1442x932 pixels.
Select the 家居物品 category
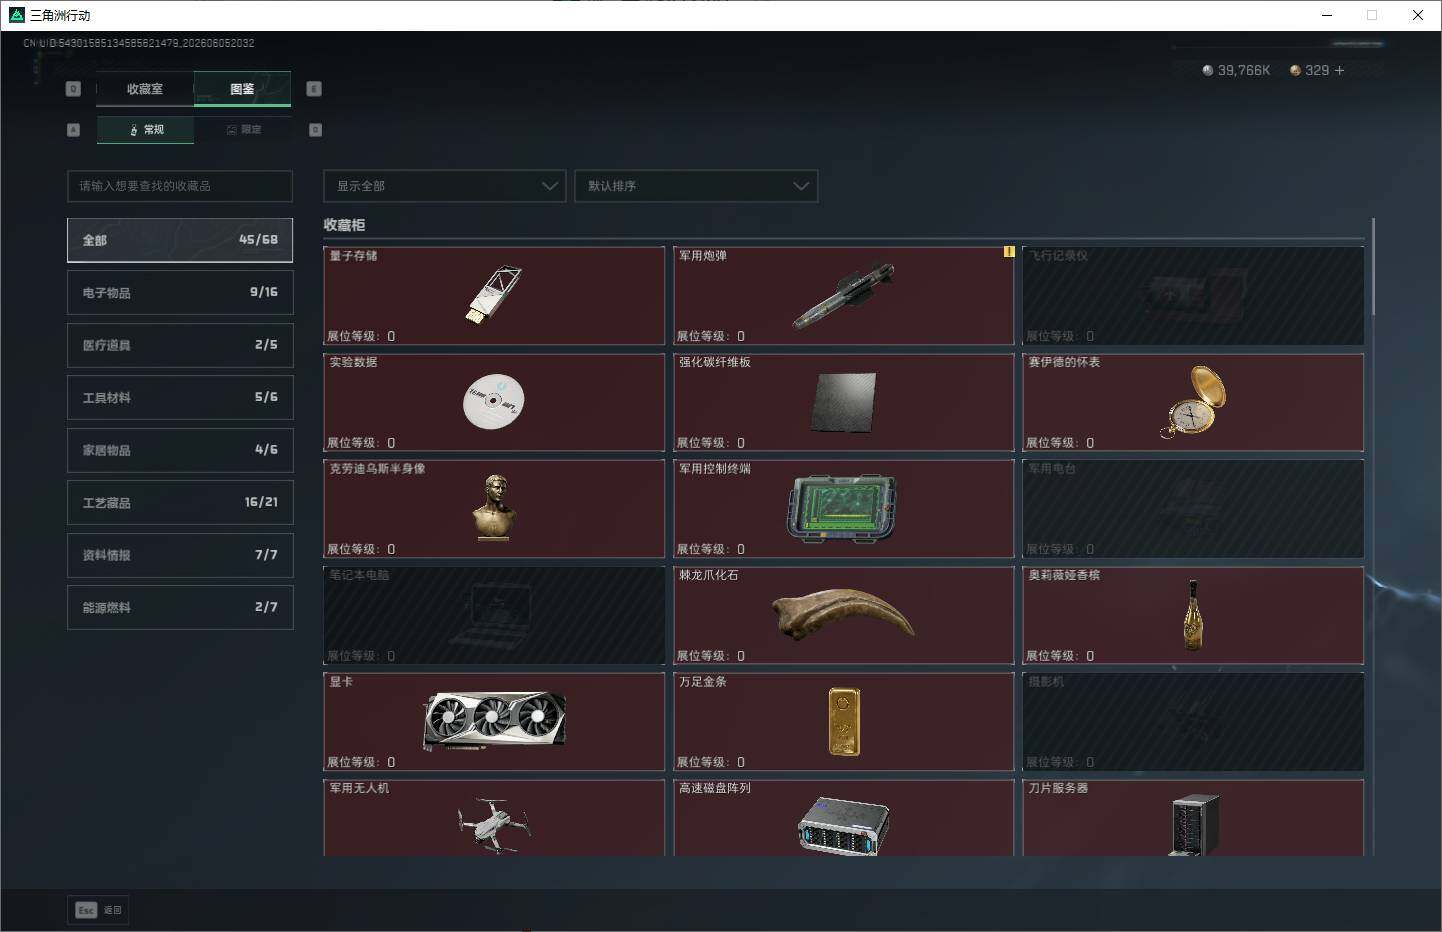coord(180,450)
